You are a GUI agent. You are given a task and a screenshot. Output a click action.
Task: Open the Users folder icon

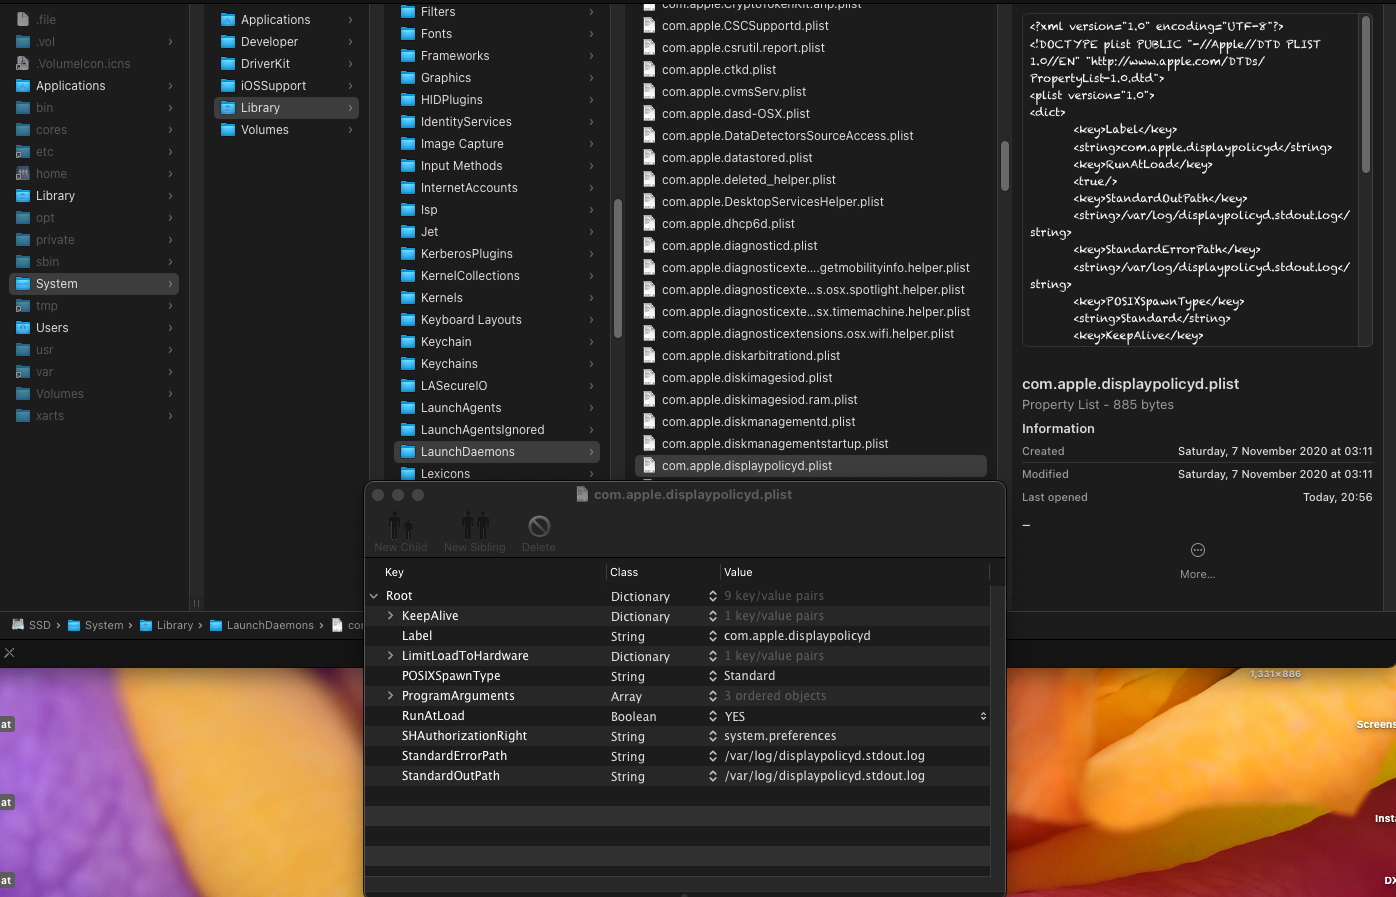(23, 328)
